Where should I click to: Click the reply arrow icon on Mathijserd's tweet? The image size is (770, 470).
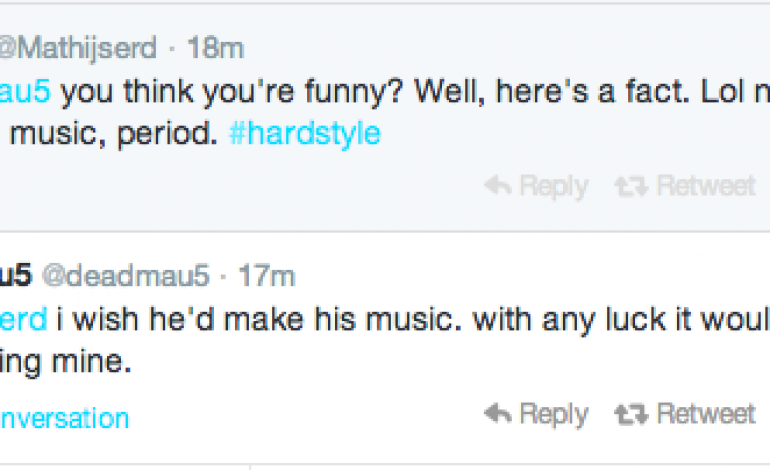pos(497,186)
